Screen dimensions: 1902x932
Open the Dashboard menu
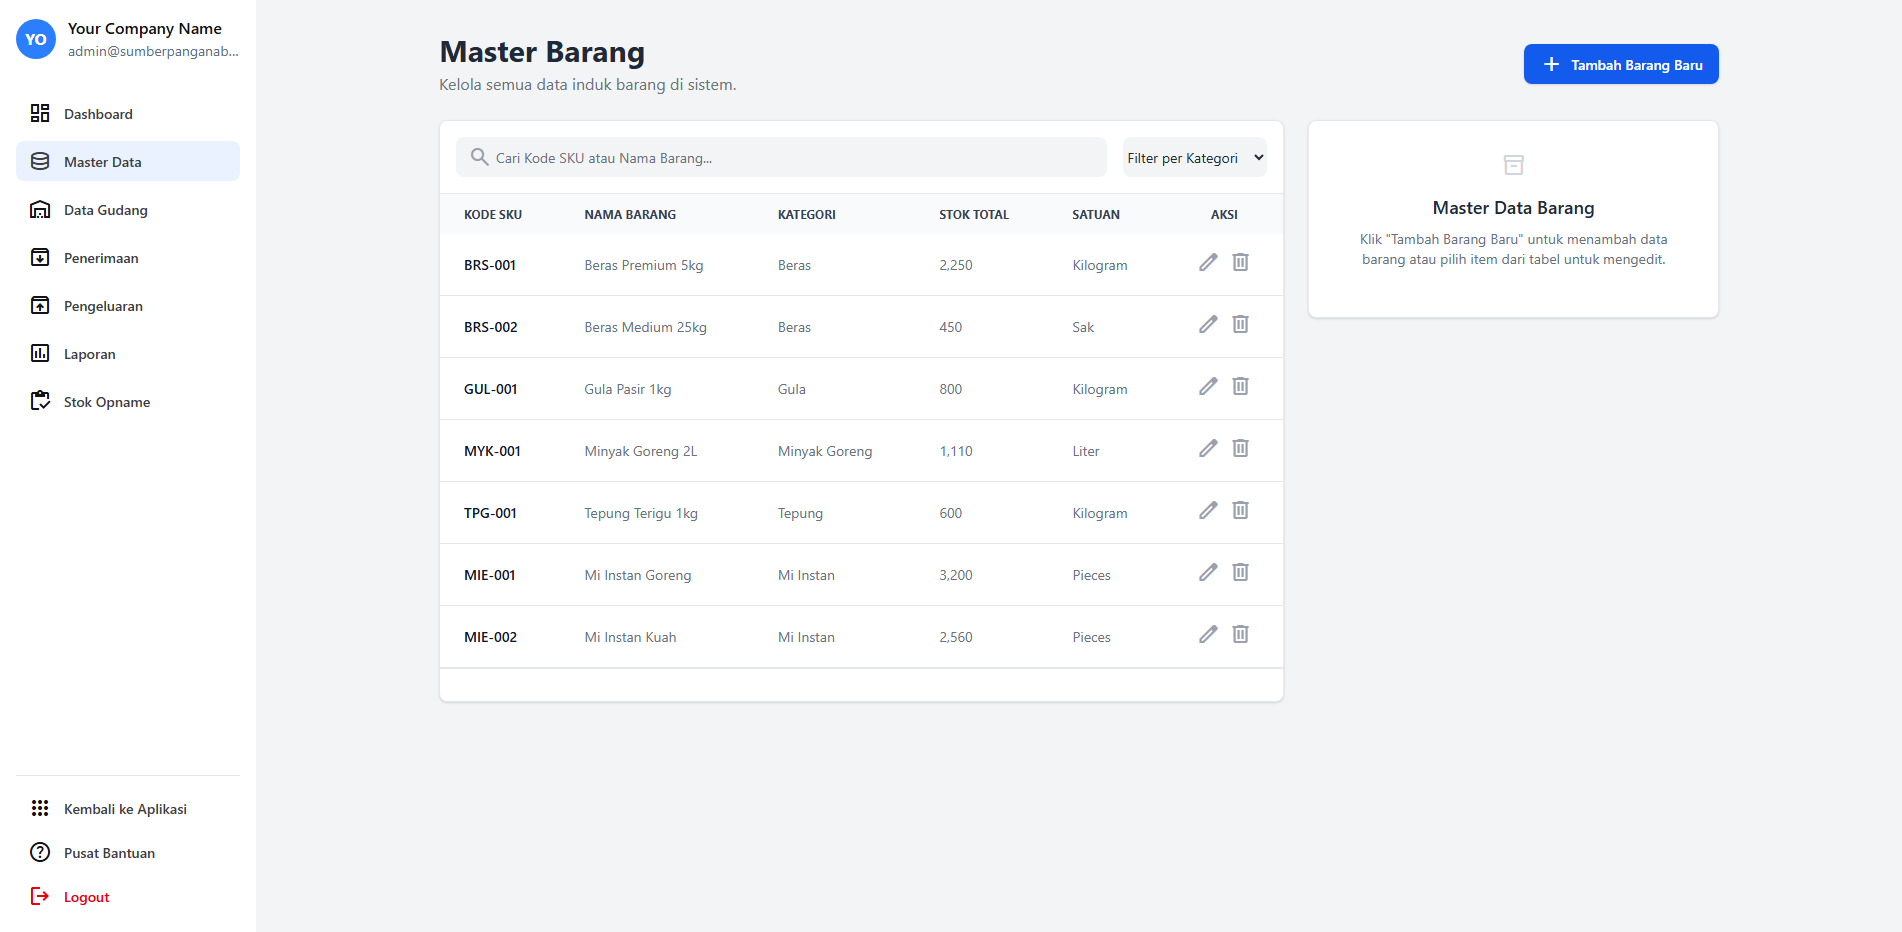coord(98,114)
